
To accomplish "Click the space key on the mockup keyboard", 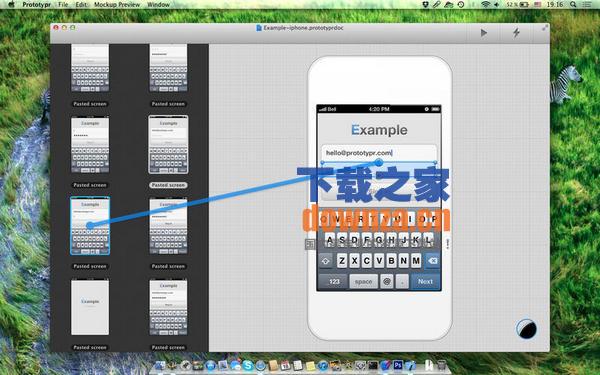I will pos(364,282).
